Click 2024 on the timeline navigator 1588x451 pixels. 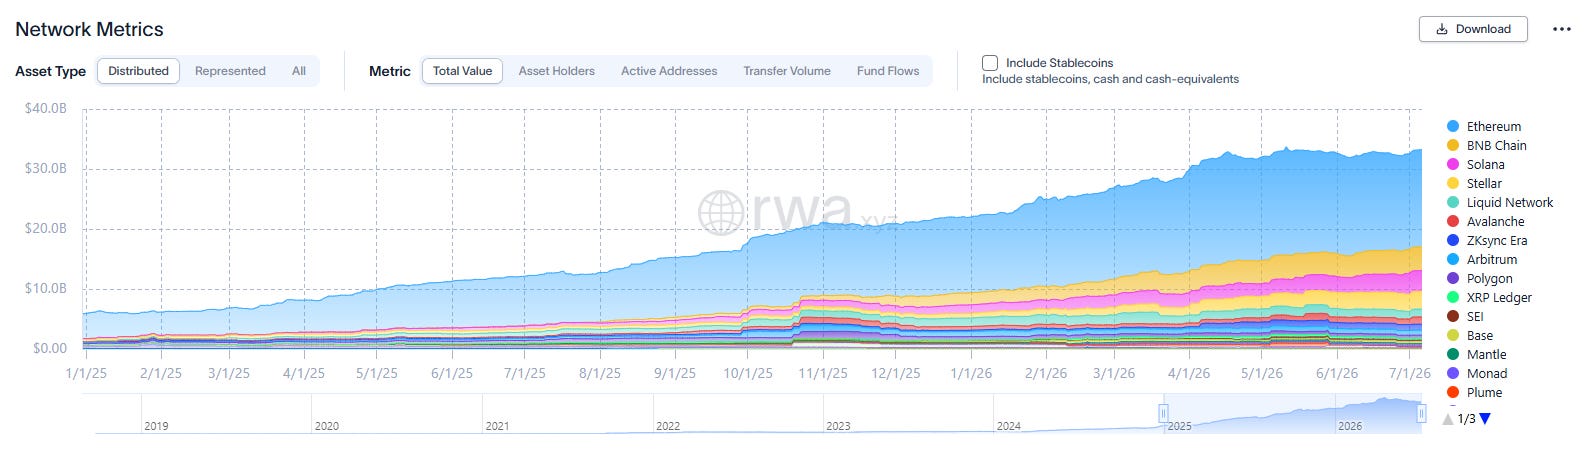[1009, 426]
